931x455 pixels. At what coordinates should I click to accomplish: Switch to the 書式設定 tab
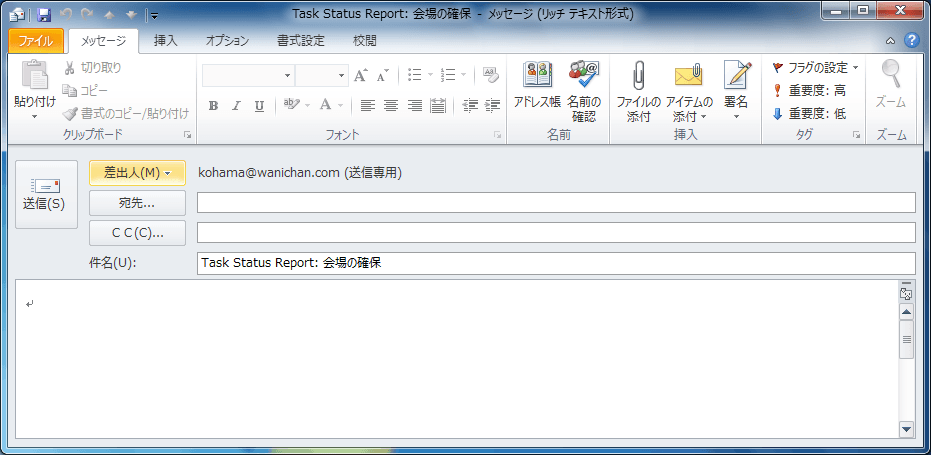(x=301, y=41)
